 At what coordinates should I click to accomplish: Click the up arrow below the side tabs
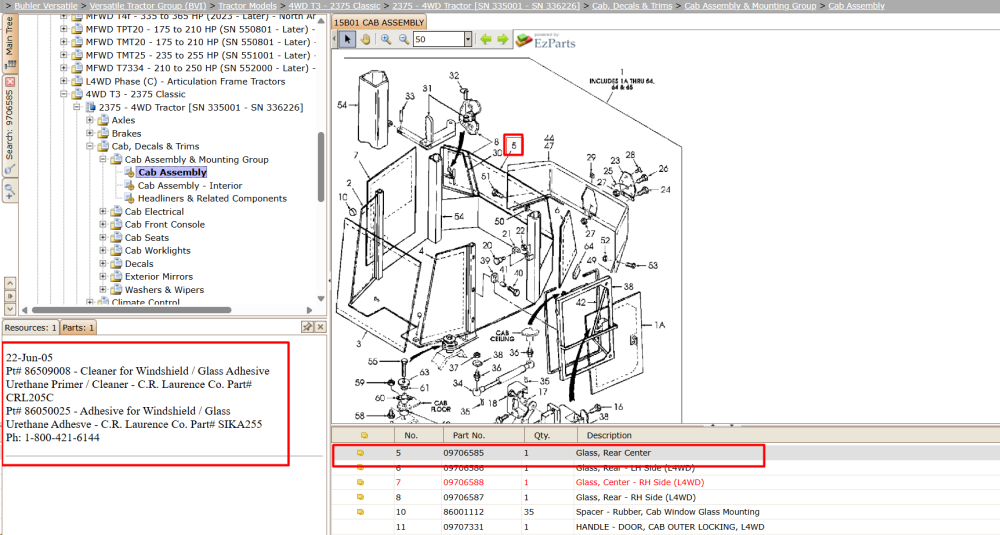(x=10, y=283)
